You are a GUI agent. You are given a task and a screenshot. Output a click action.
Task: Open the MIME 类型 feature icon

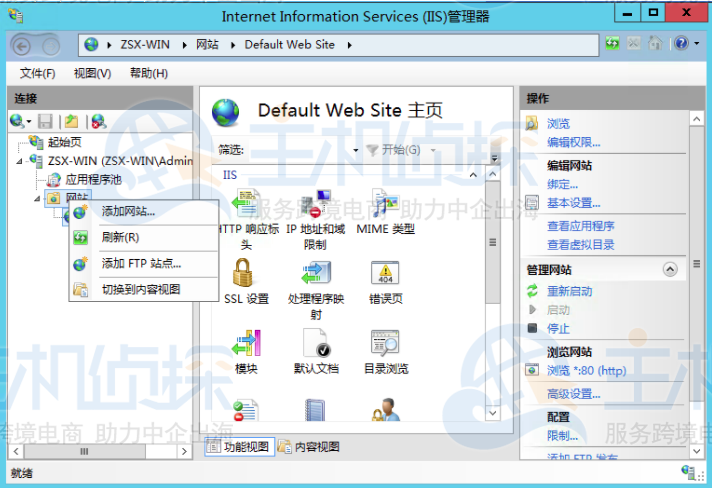[x=385, y=203]
